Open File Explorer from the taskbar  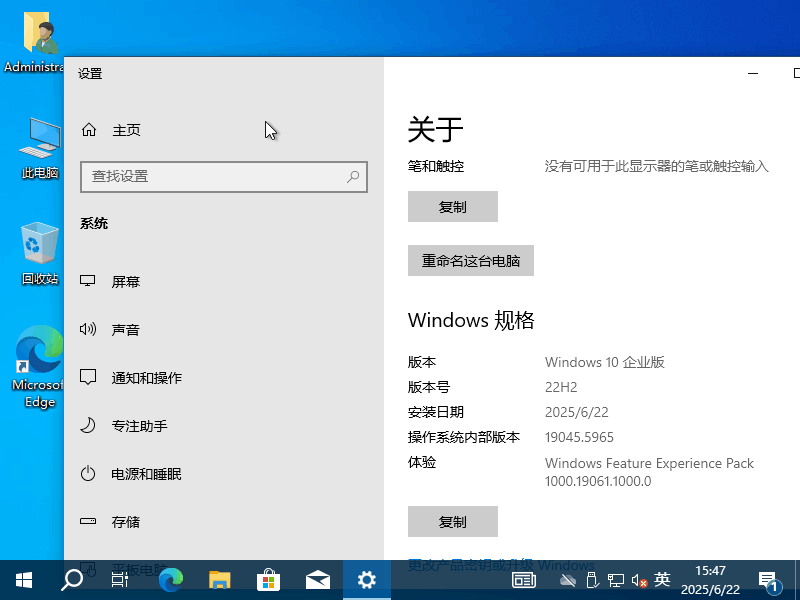(x=219, y=580)
